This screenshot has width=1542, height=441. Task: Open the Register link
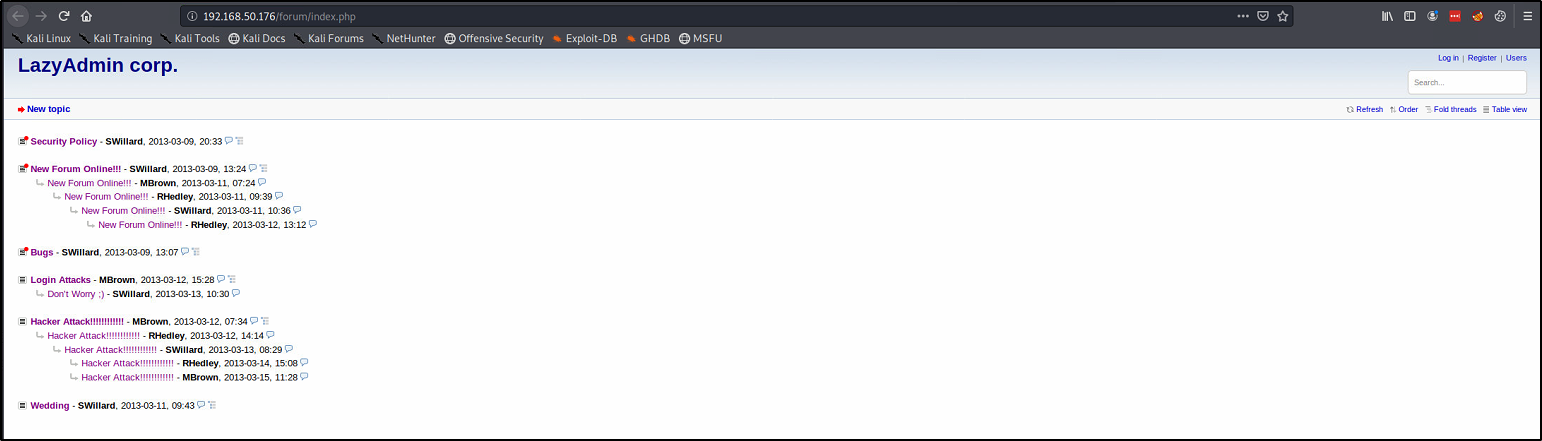(x=1482, y=58)
